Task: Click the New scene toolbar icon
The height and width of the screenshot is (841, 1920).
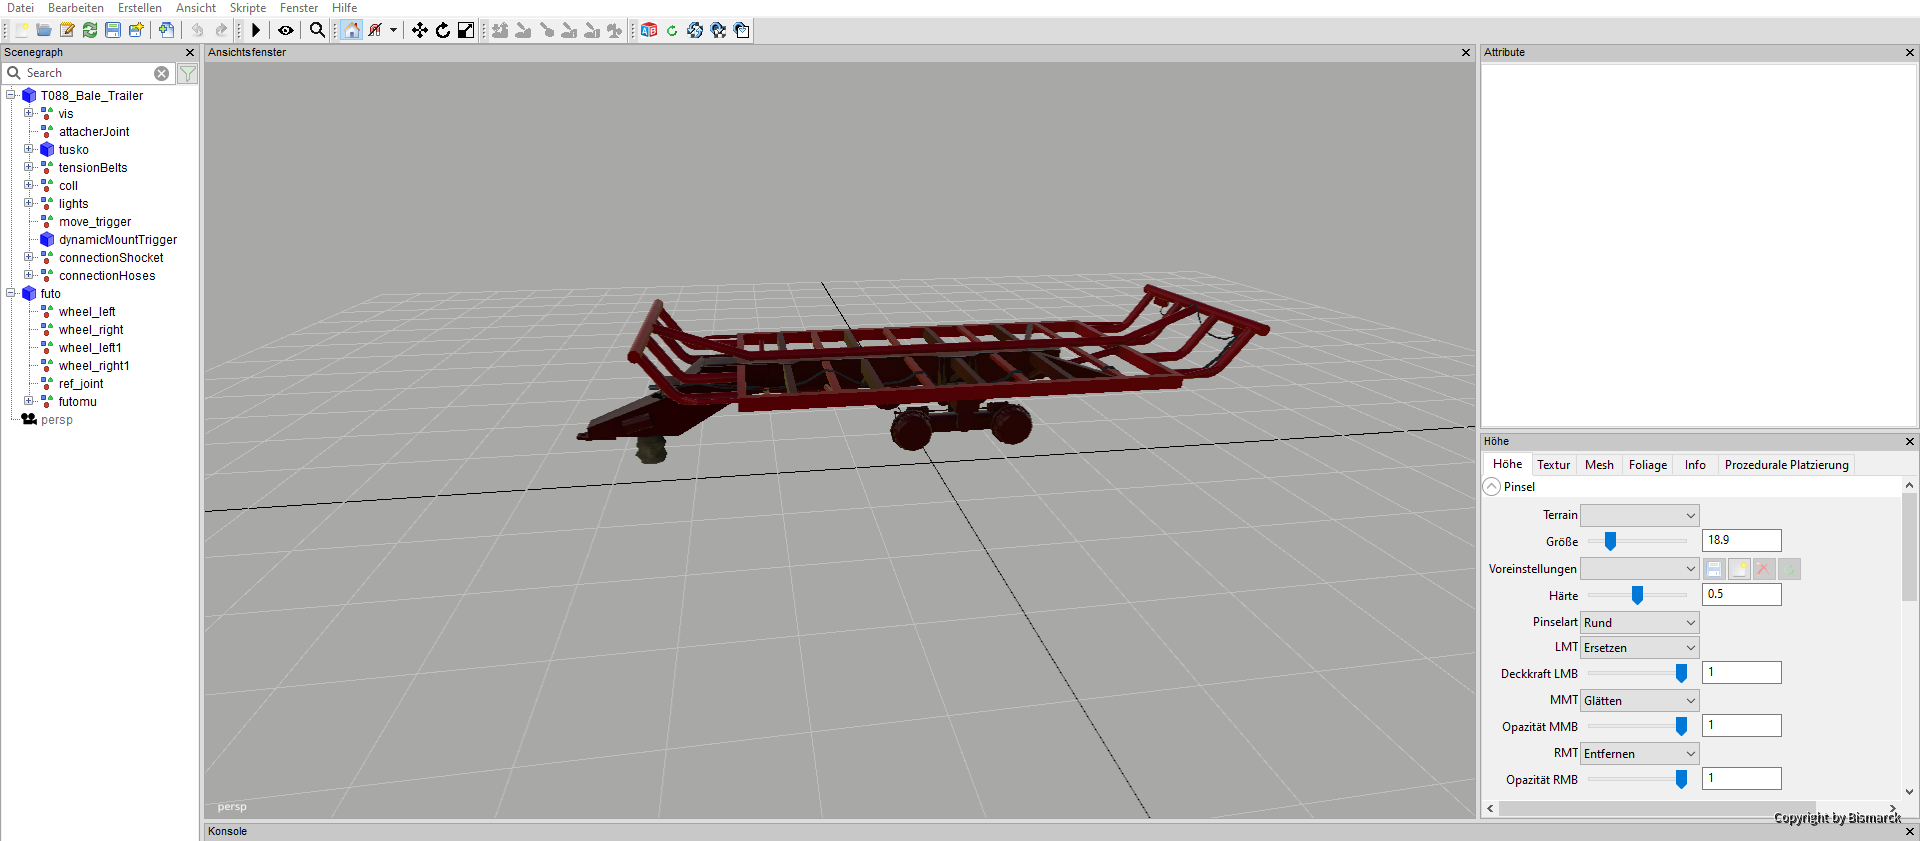Action: click(x=21, y=30)
